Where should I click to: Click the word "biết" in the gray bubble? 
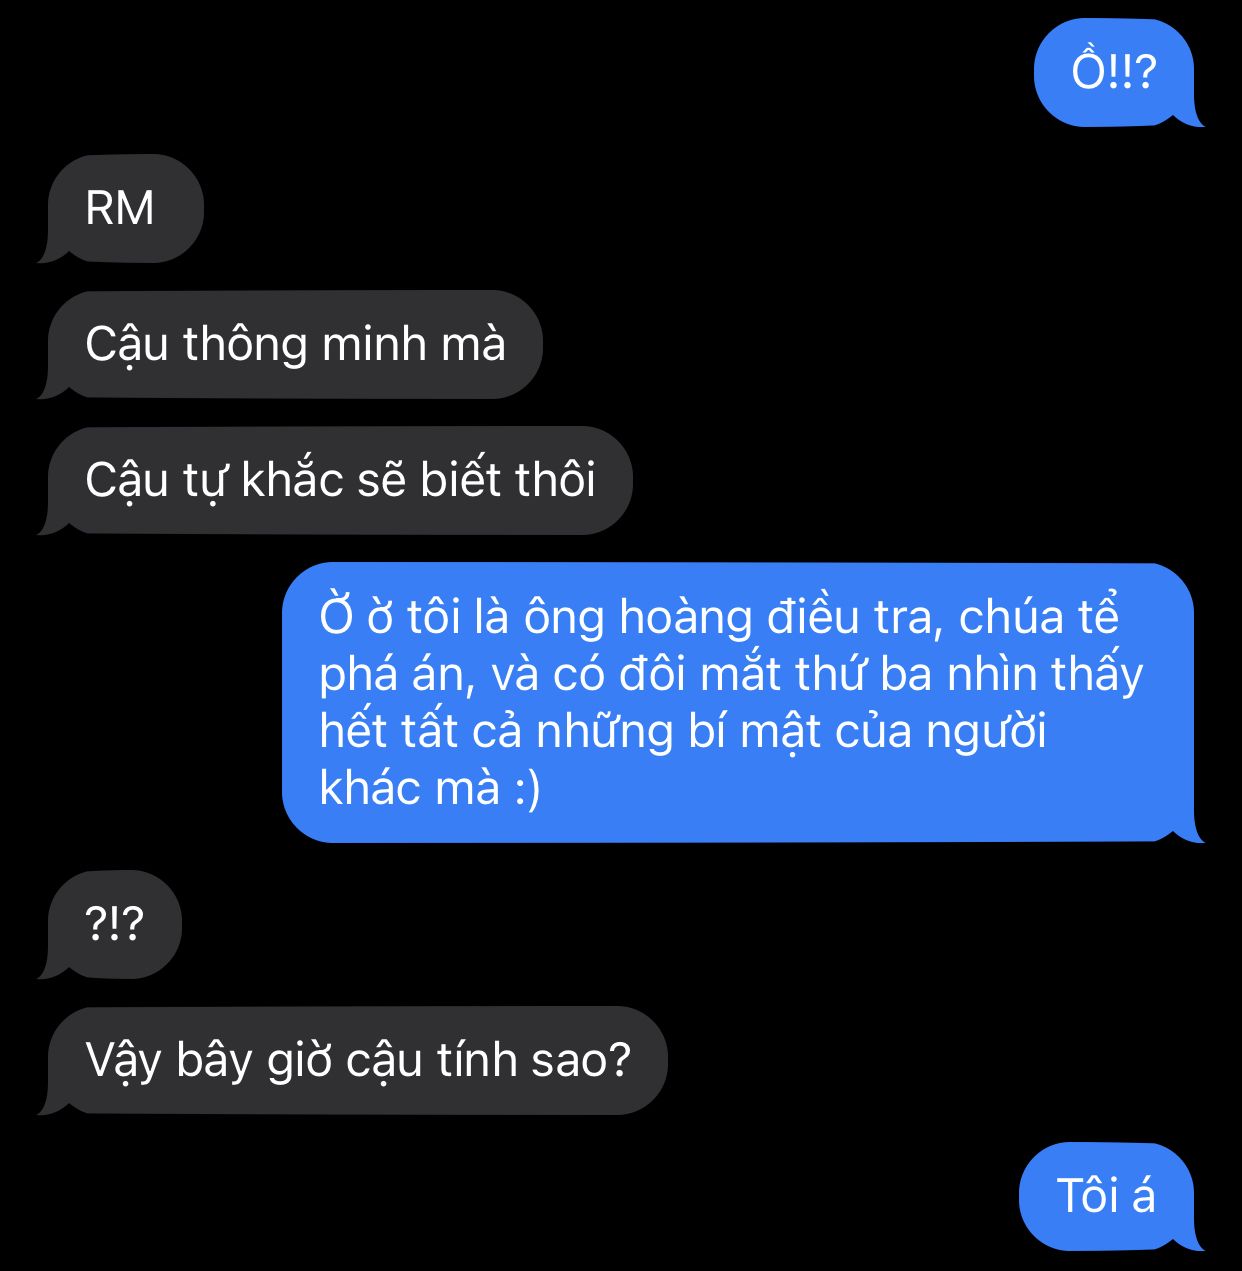460,480
